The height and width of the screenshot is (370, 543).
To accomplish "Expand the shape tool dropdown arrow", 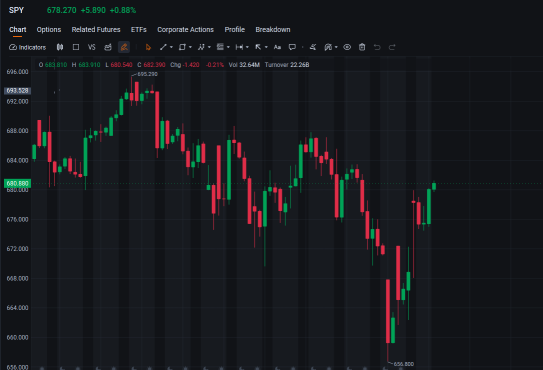I will pyautogui.click(x=190, y=47).
